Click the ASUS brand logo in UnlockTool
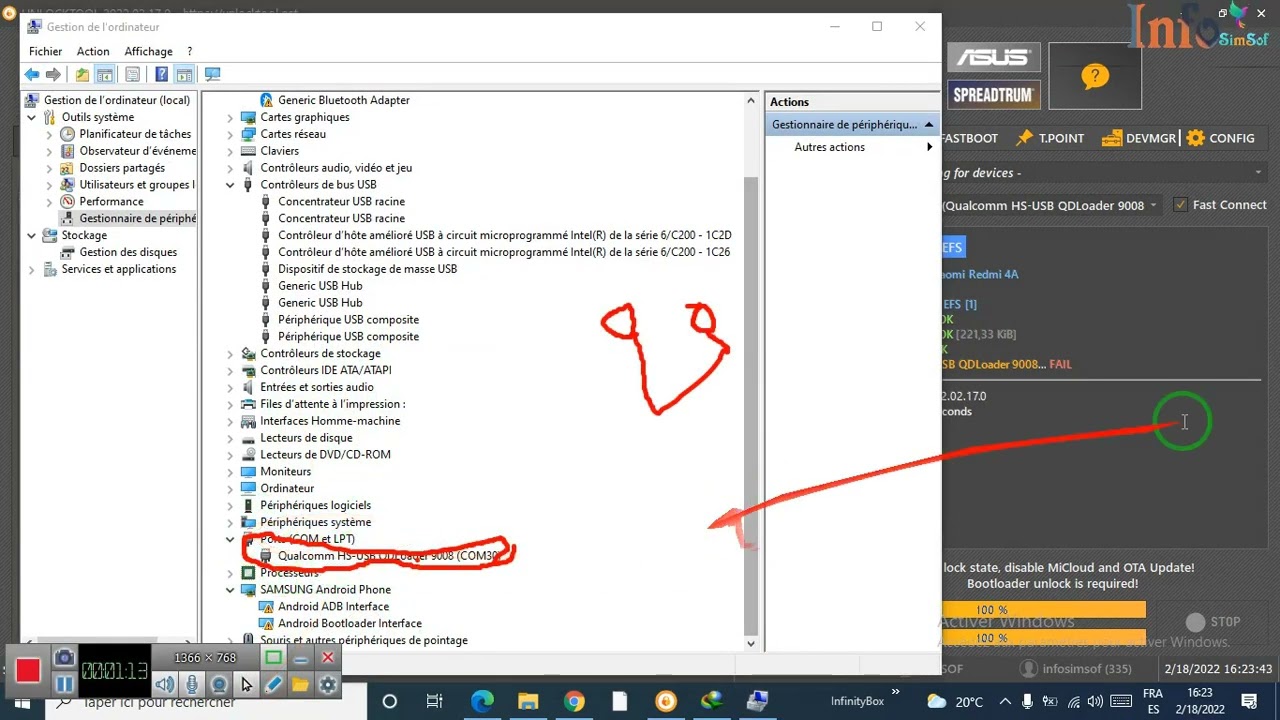 tap(993, 57)
